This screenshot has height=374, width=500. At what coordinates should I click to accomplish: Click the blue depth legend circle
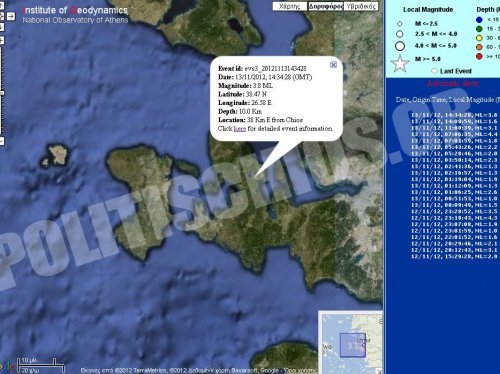point(479,20)
